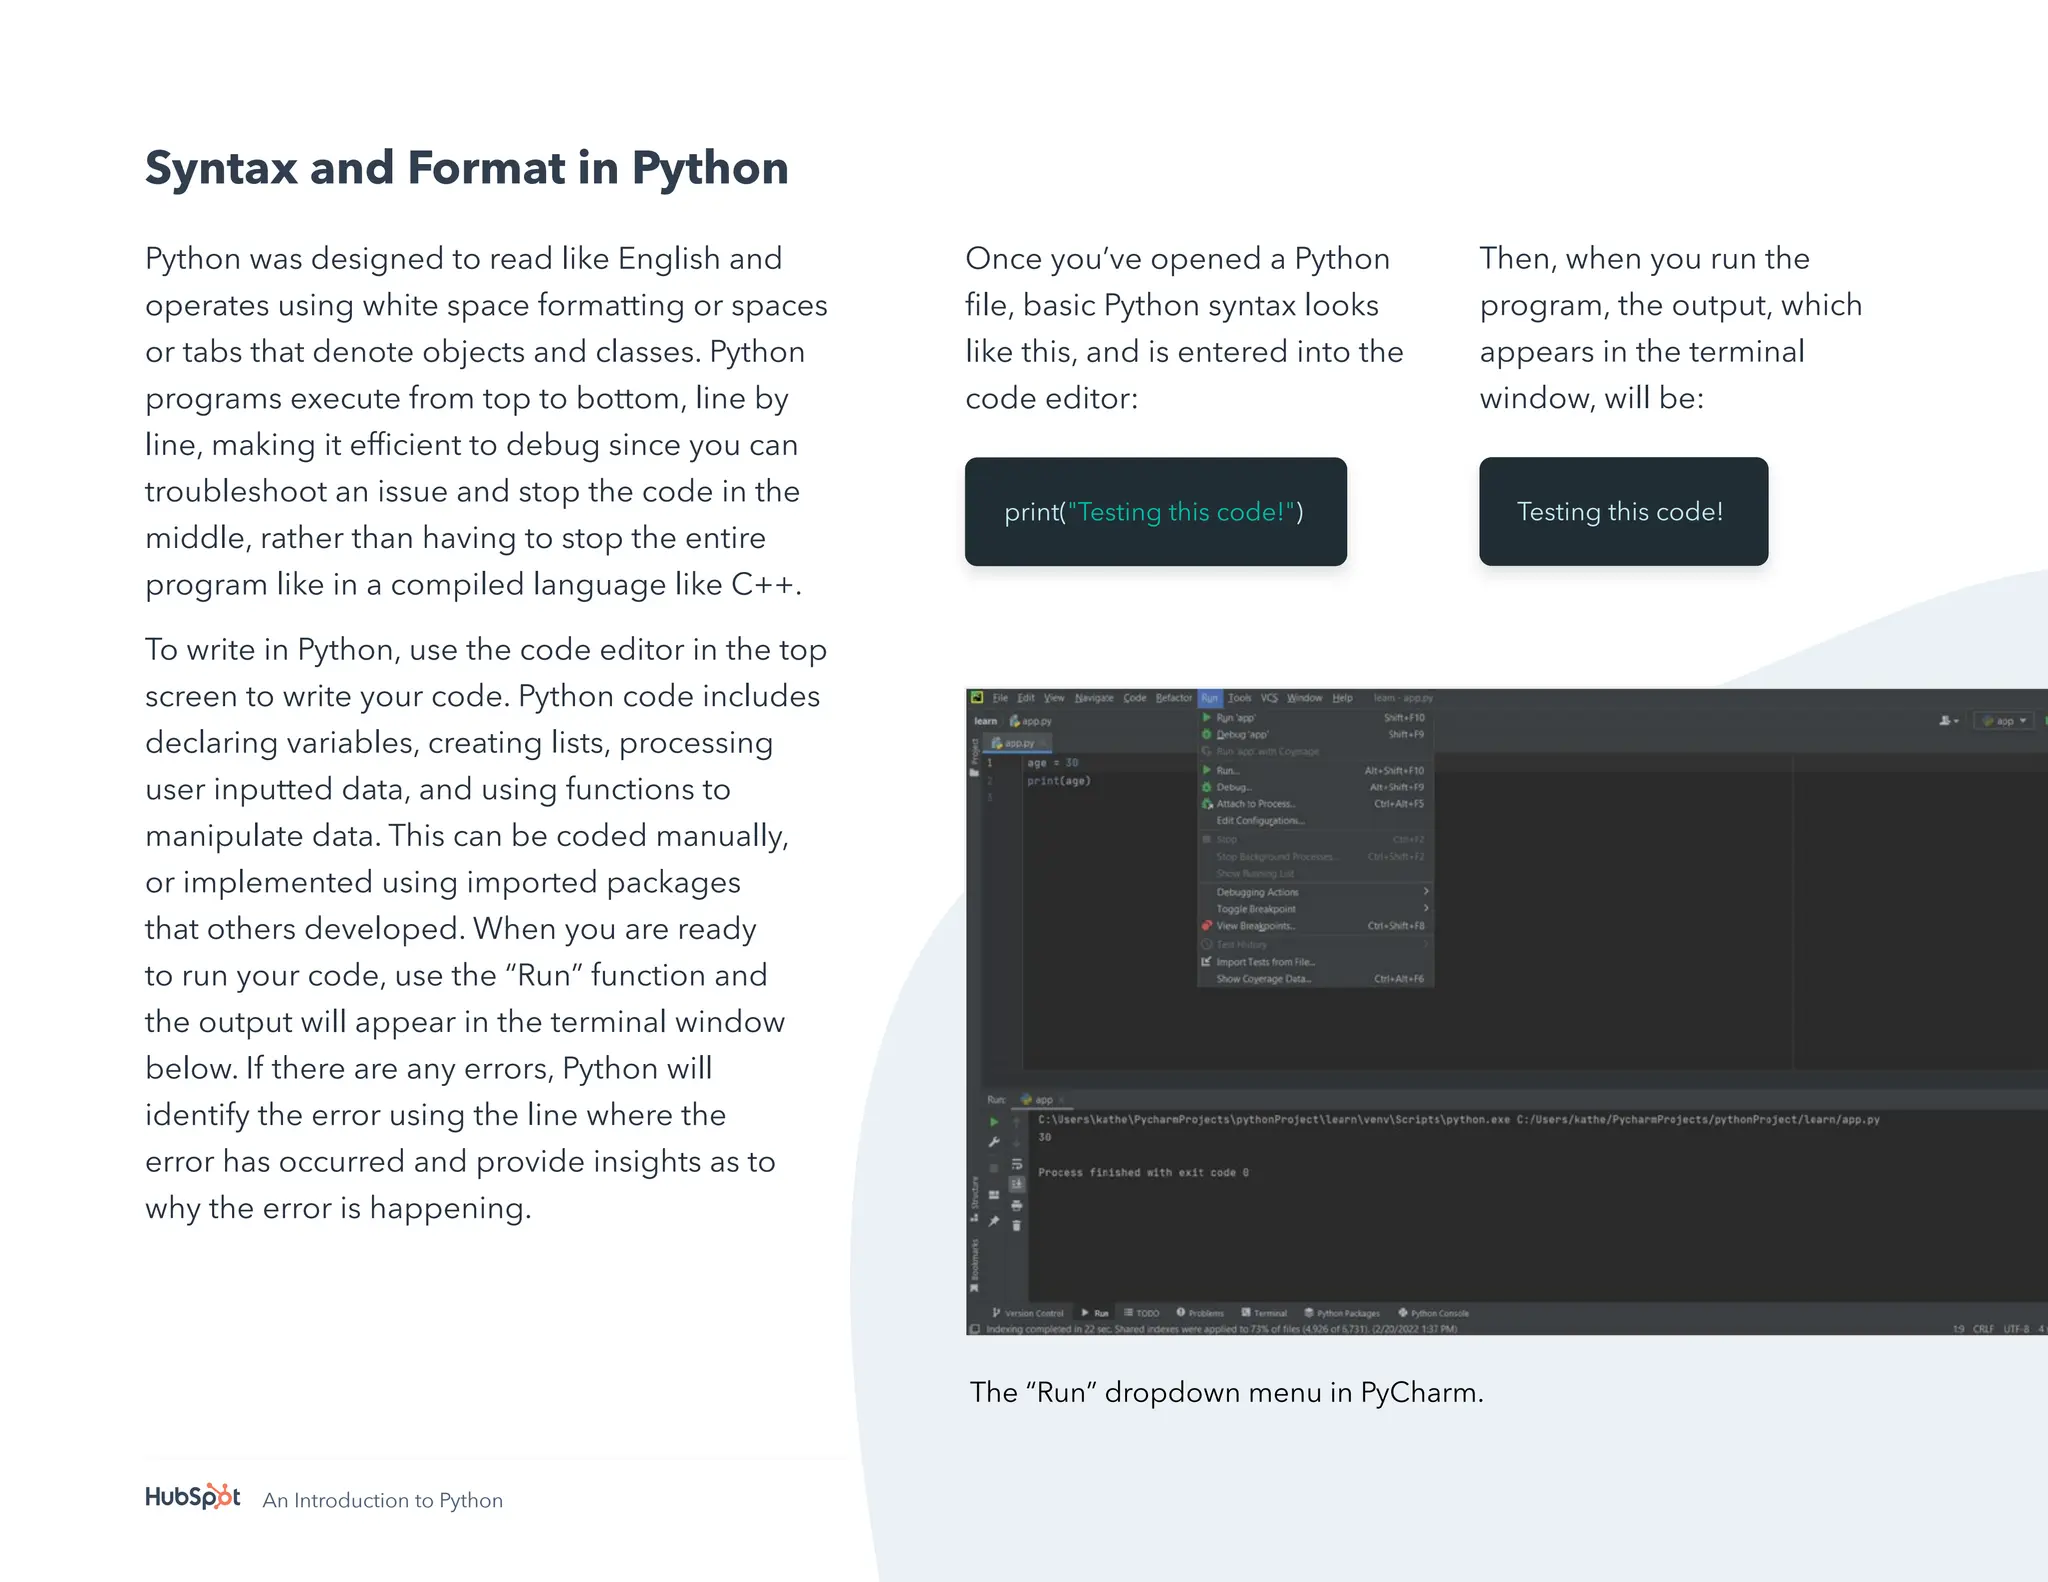Open the Python Console tool window

pos(1434,1313)
